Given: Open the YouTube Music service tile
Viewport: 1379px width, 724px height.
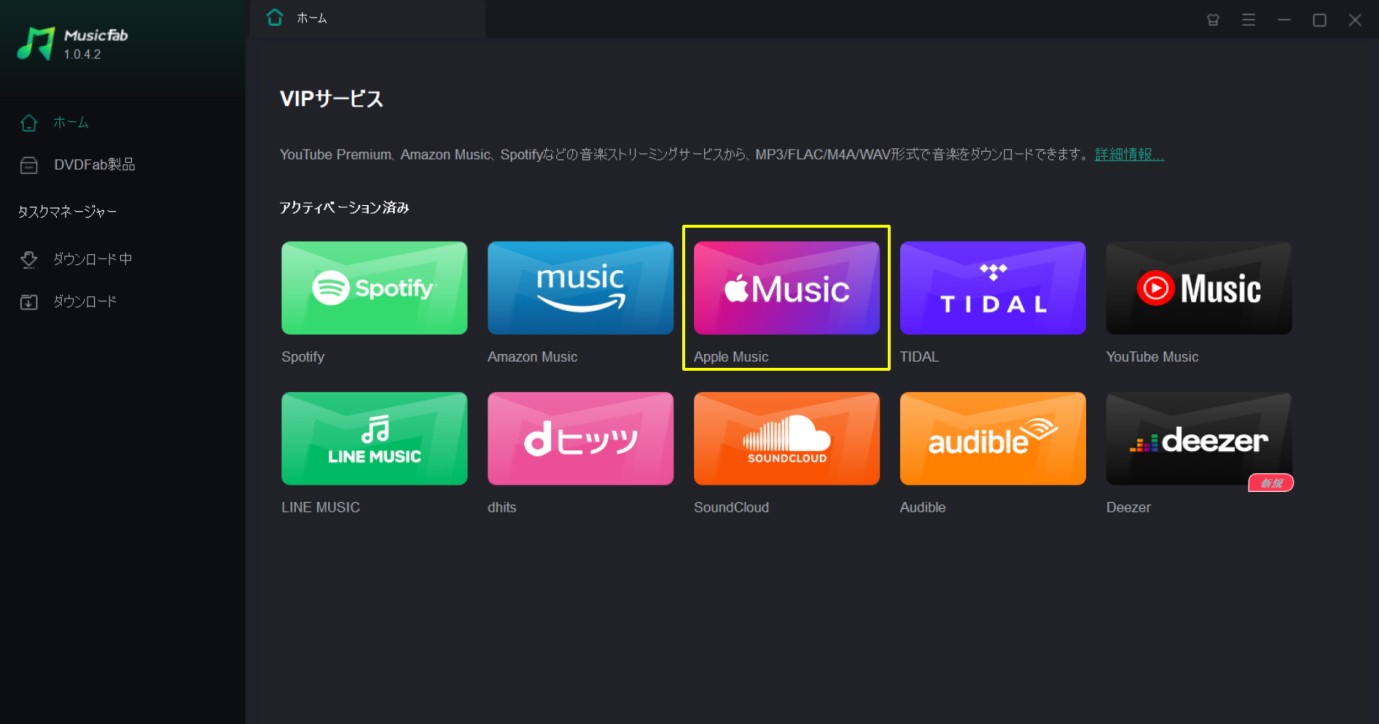Looking at the screenshot, I should [1199, 288].
